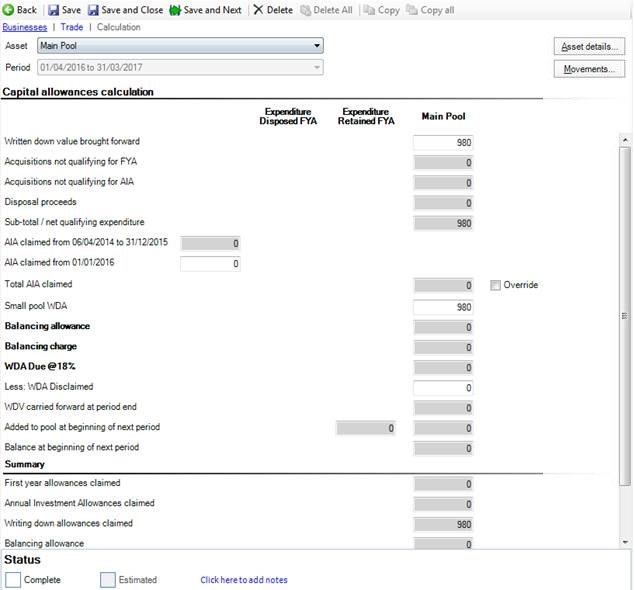Click the Acquisitions not qualifying for FYA value

(443, 163)
